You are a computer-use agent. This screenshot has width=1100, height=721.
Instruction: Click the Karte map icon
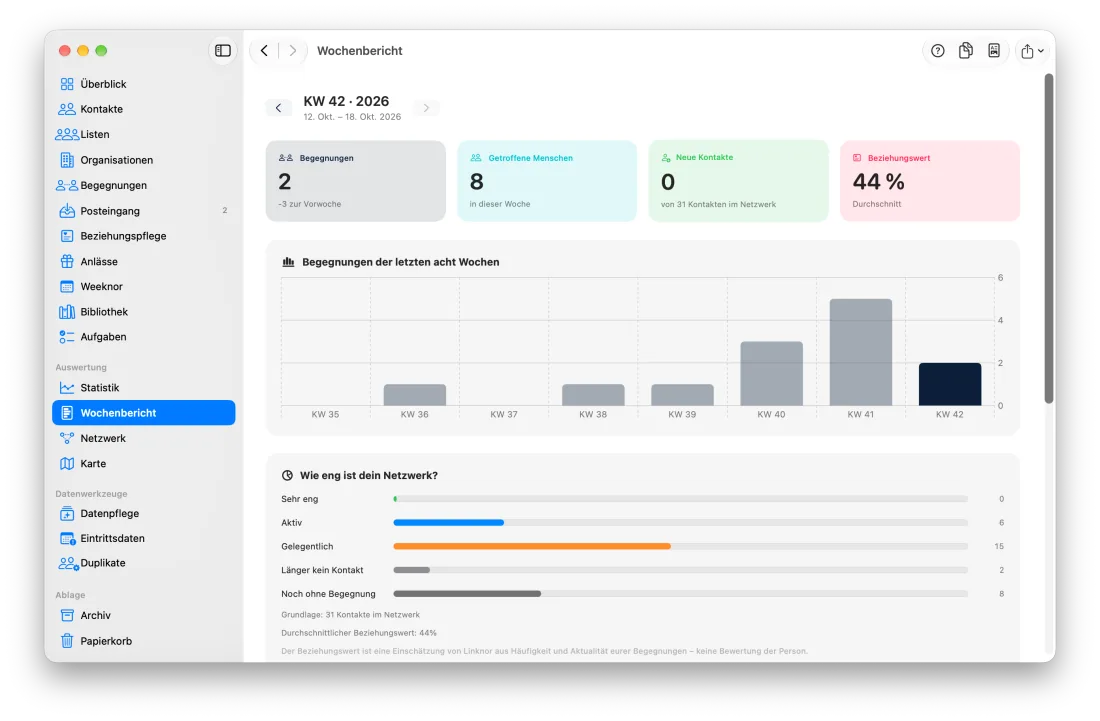(67, 464)
